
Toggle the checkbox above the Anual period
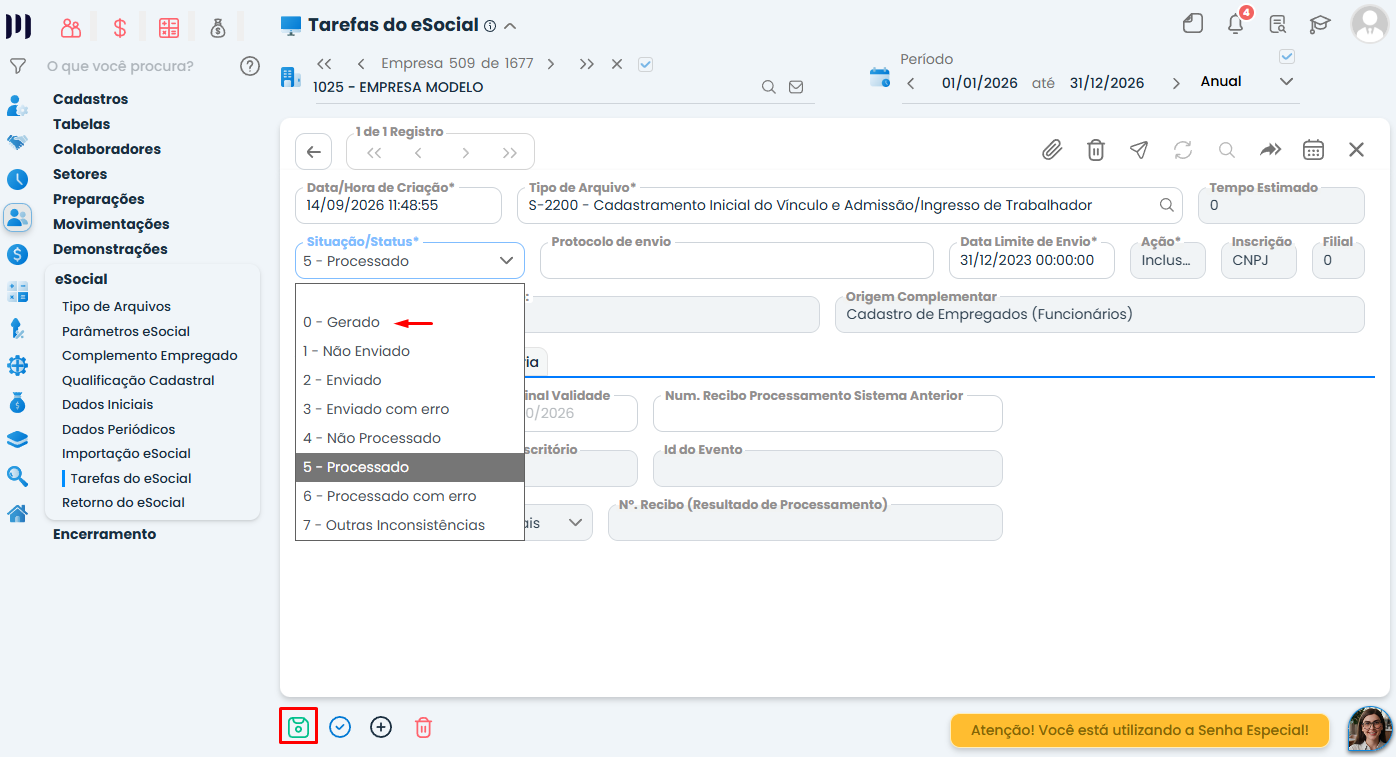[x=1287, y=57]
